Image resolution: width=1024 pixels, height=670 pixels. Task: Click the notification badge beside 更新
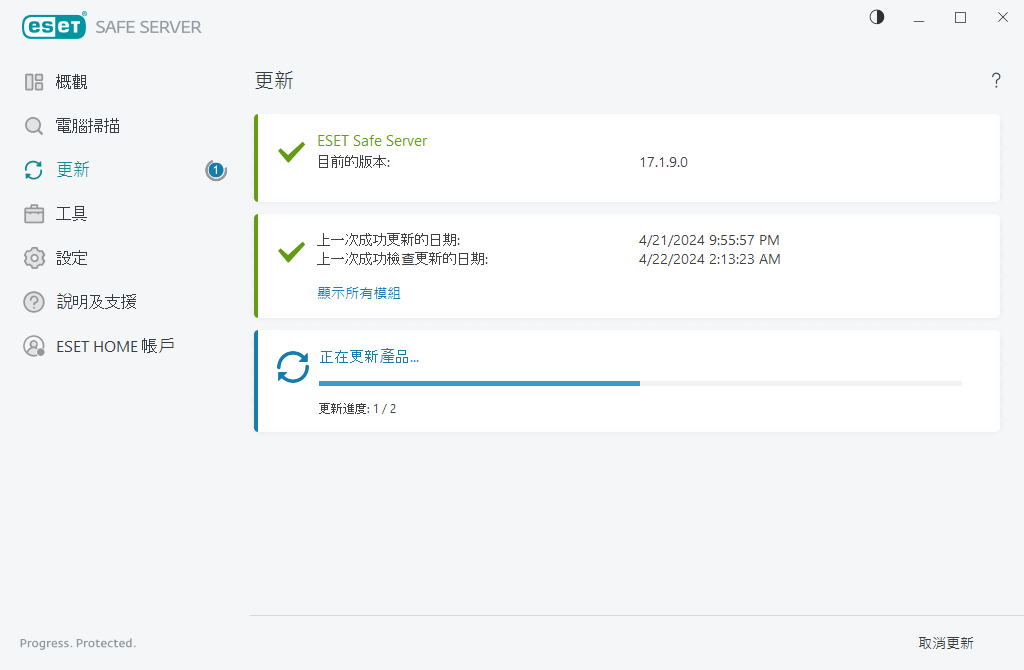tap(215, 170)
